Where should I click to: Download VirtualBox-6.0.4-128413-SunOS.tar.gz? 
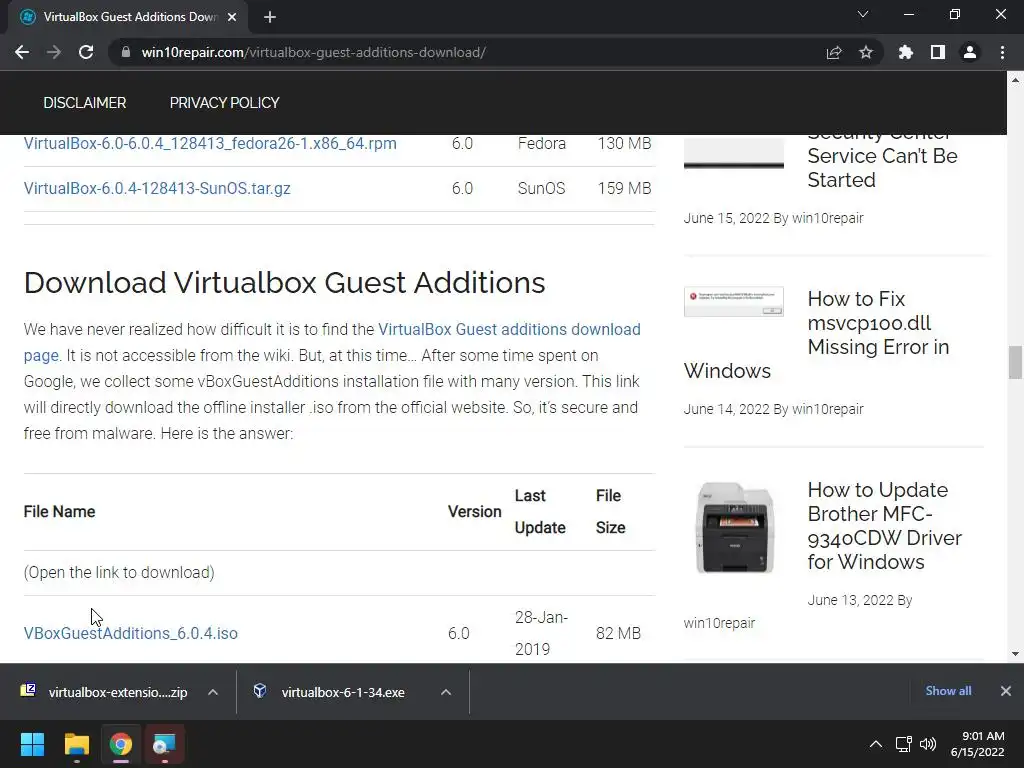tap(157, 189)
